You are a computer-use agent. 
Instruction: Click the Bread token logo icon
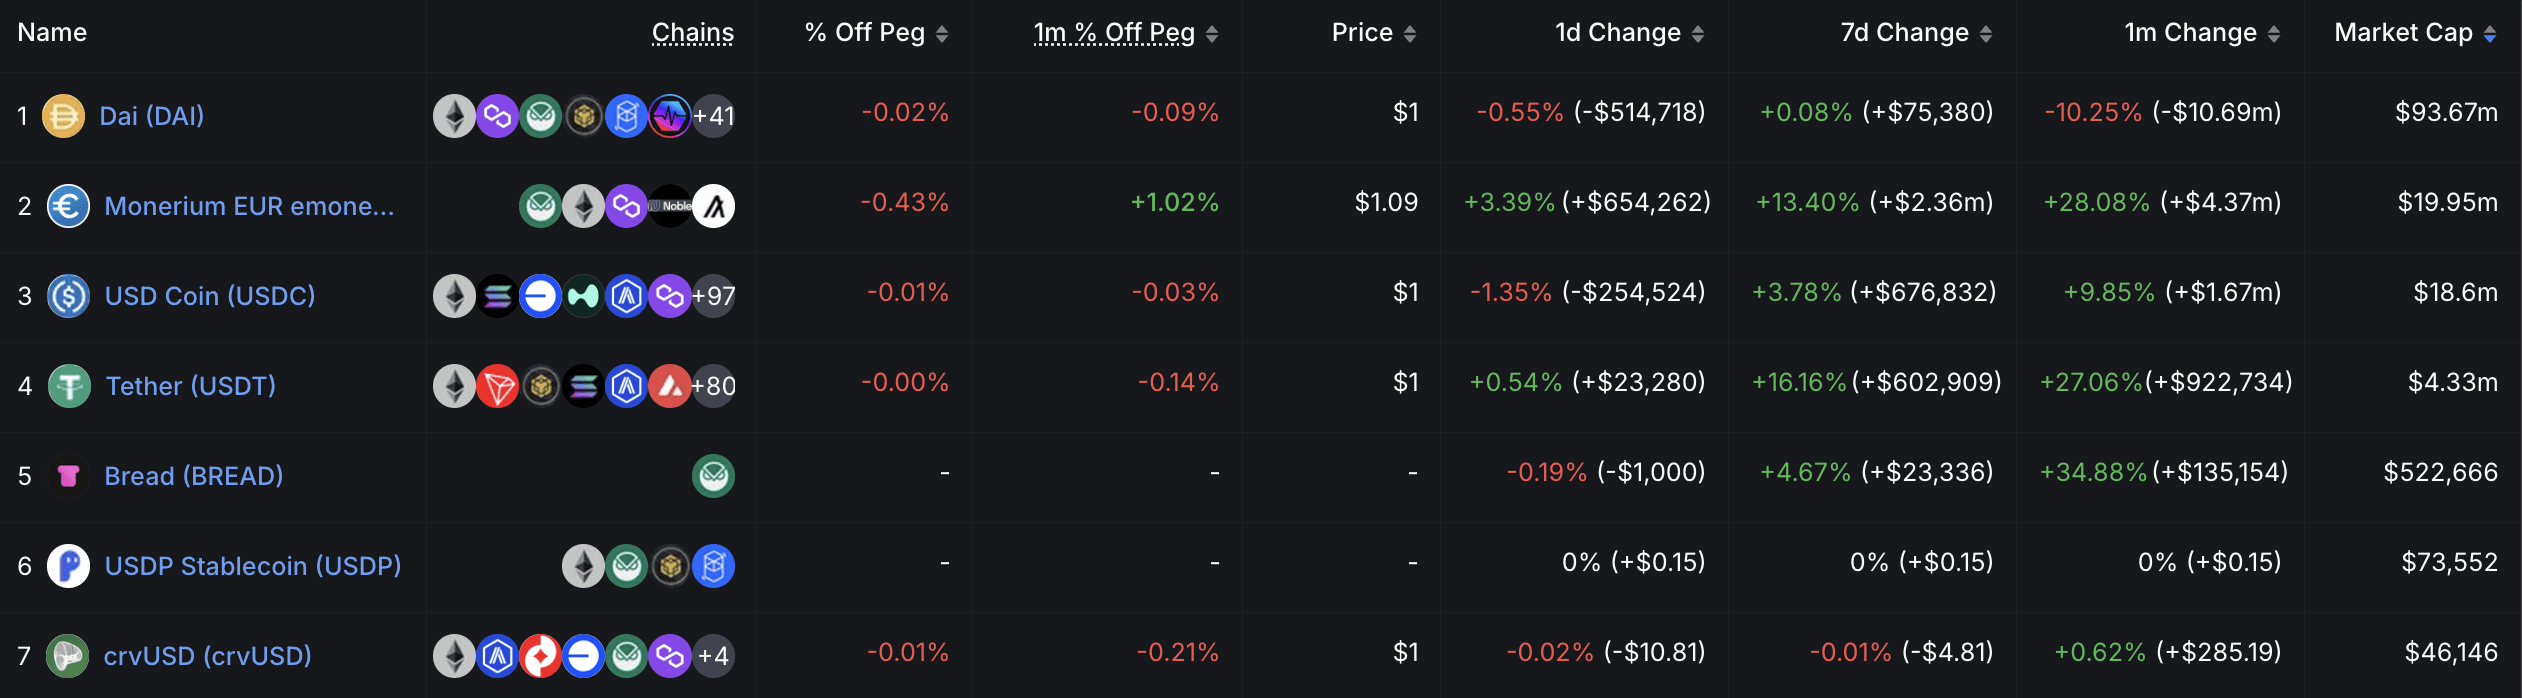[68, 476]
